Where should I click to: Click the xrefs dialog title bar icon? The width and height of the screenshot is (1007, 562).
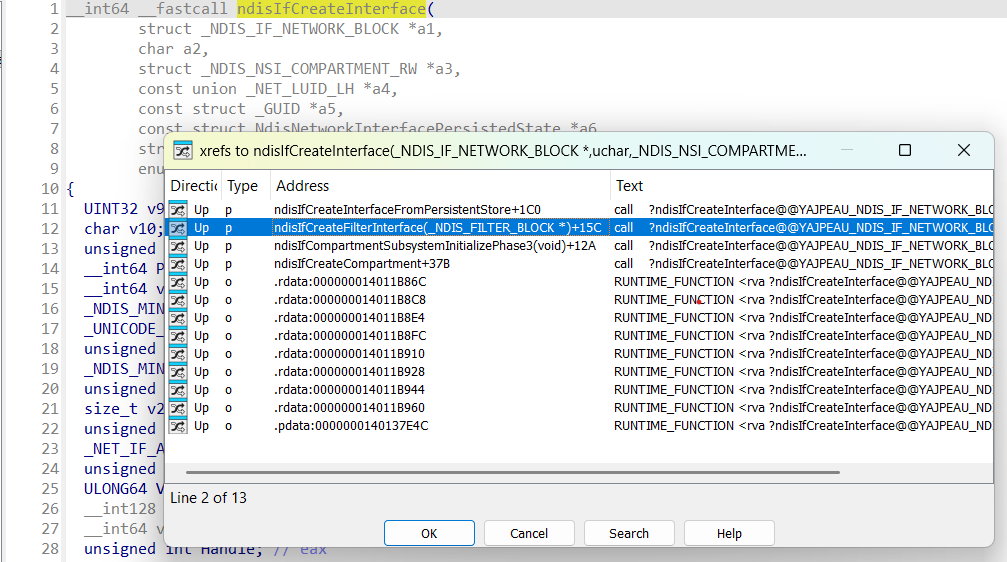[183, 151]
